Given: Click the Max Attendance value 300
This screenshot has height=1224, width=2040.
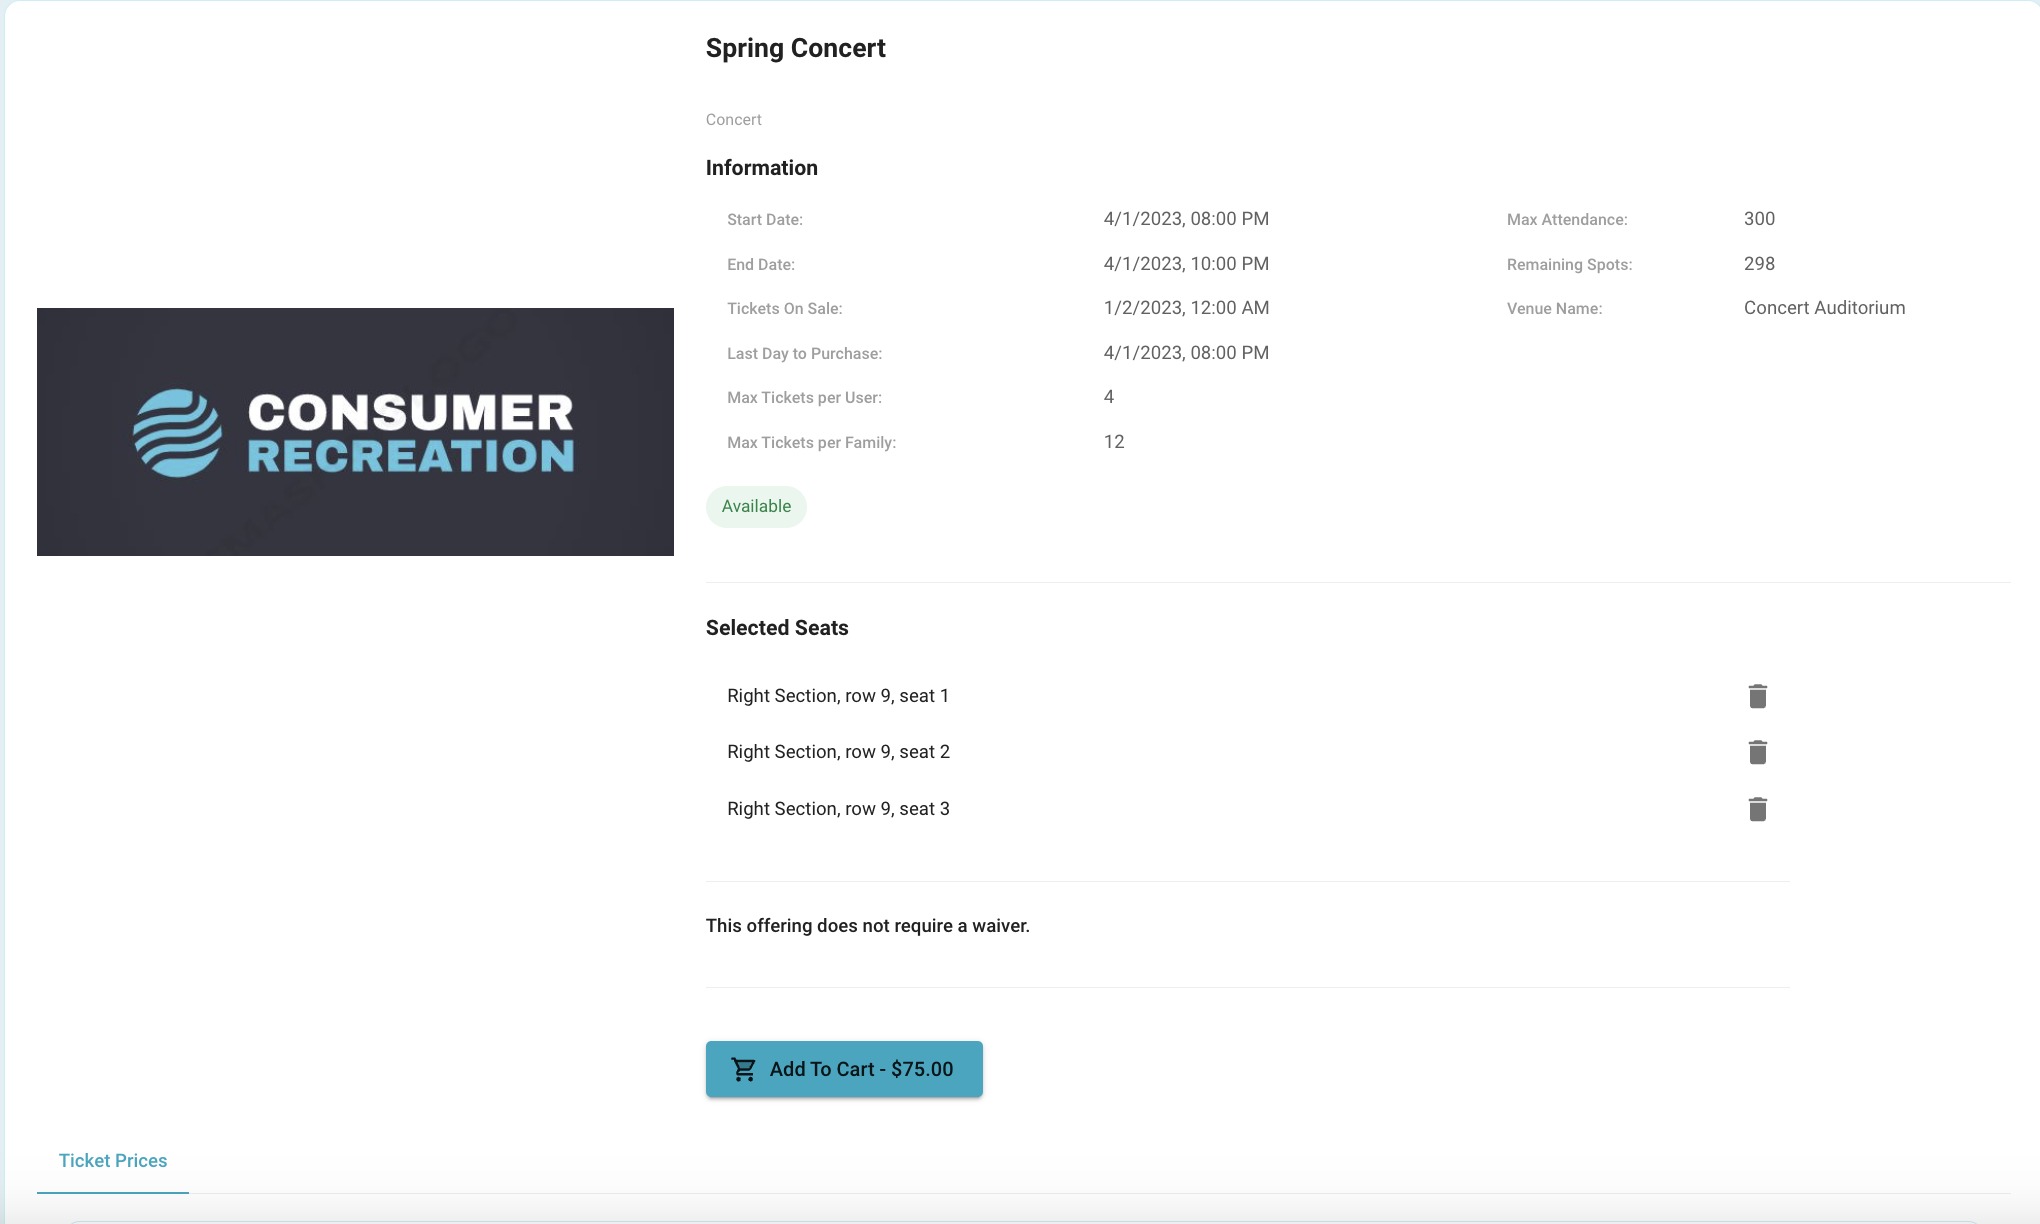Looking at the screenshot, I should click(x=1759, y=219).
